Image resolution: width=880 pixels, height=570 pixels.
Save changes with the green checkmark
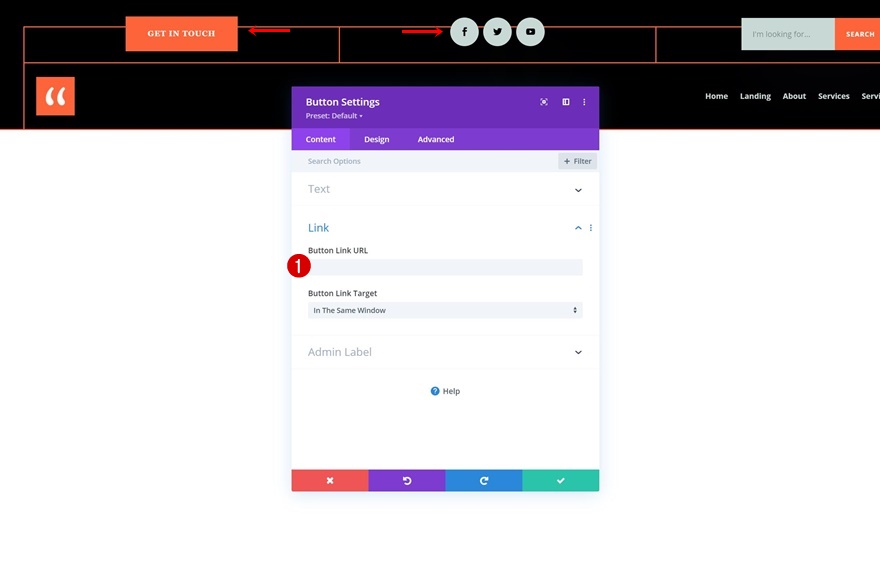561,481
